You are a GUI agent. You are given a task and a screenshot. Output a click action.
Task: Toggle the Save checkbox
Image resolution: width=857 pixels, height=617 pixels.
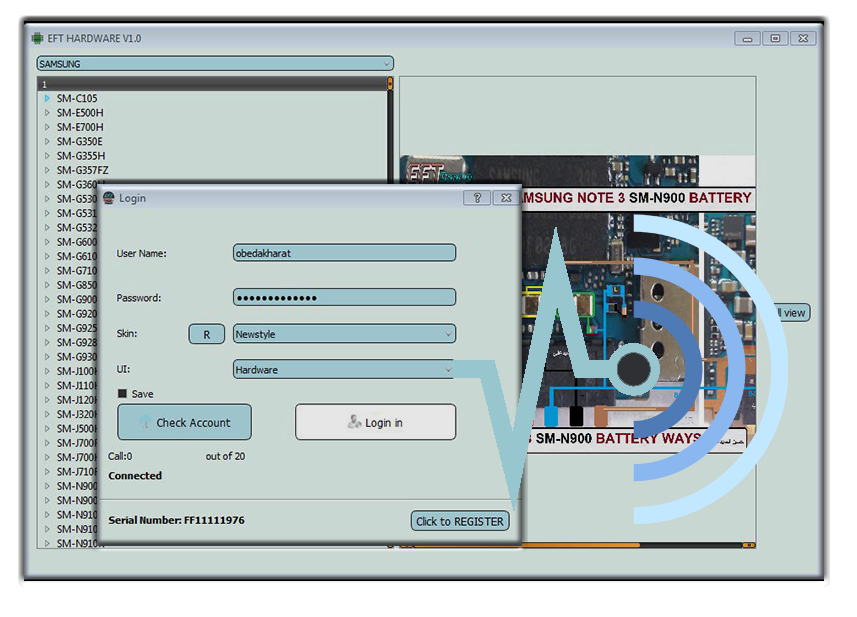[x=123, y=394]
